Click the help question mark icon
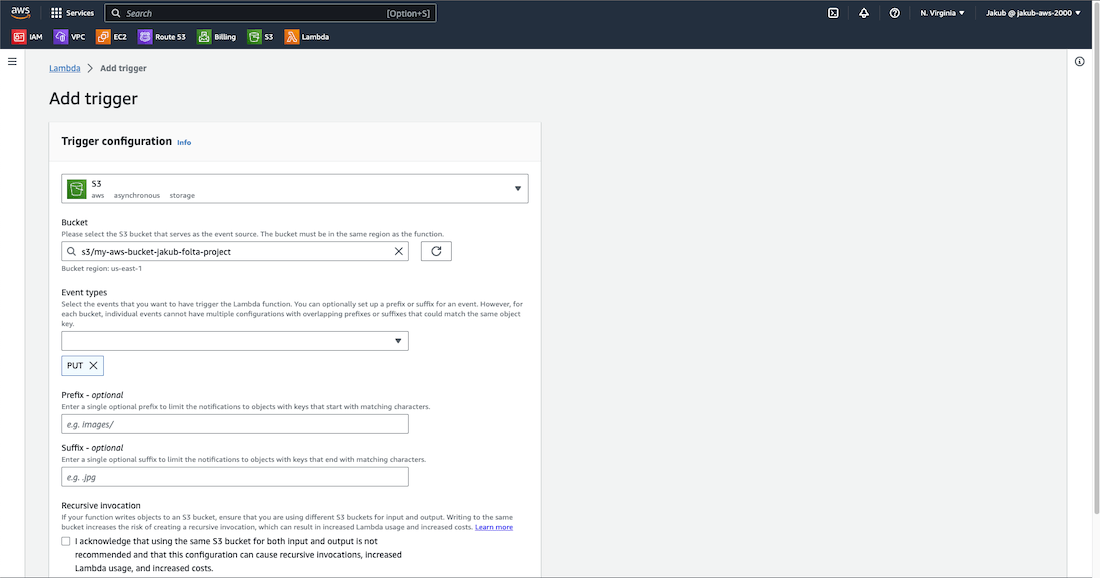The width and height of the screenshot is (1100, 578). 895,13
